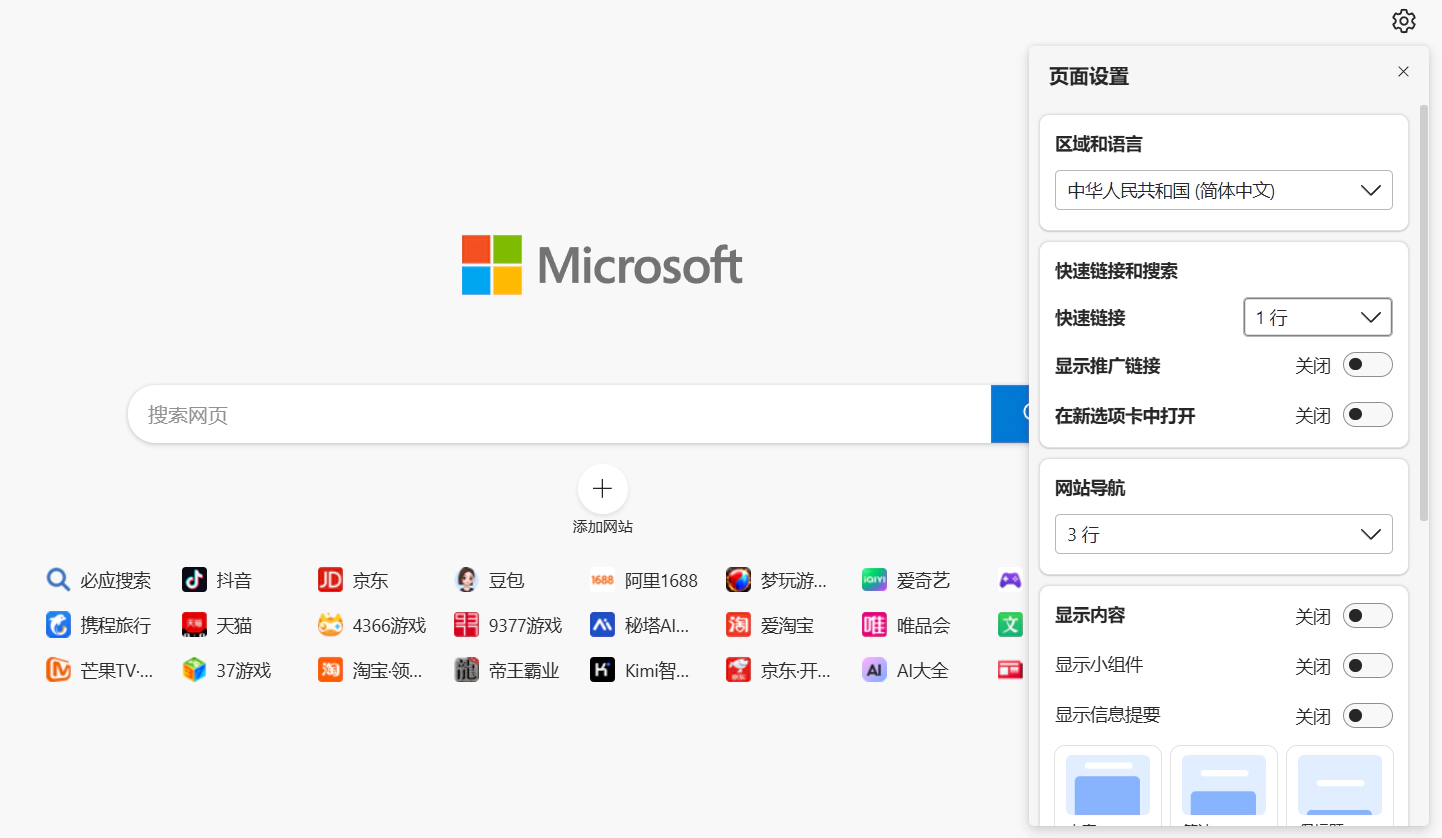The width and height of the screenshot is (1442, 838).
Task: Open the 9377游戏 icon shortcut
Action: 466,625
